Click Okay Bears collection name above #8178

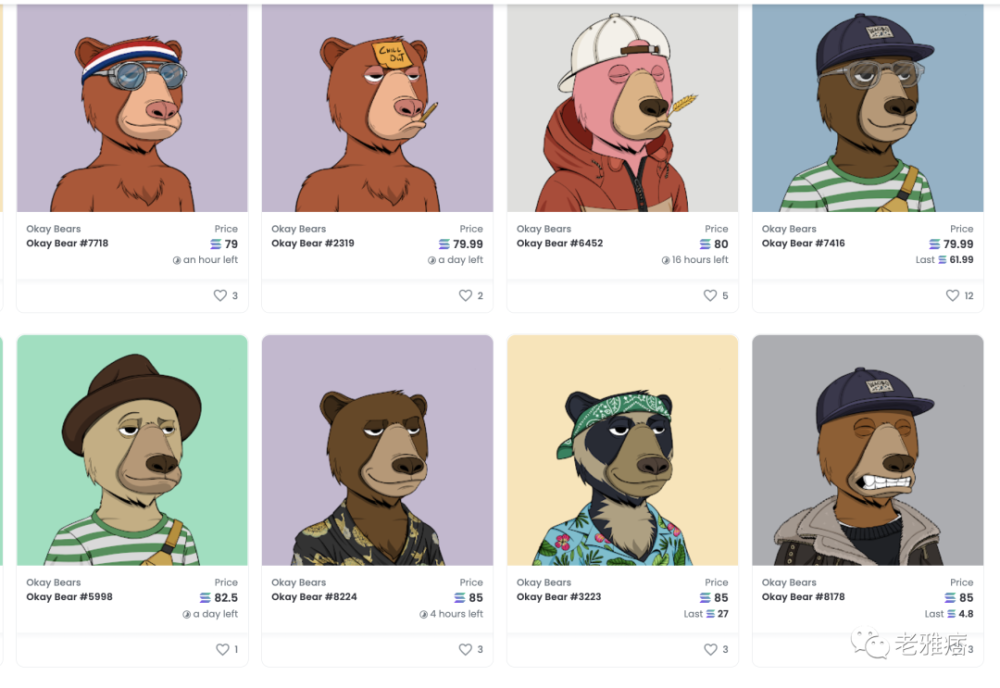(789, 582)
